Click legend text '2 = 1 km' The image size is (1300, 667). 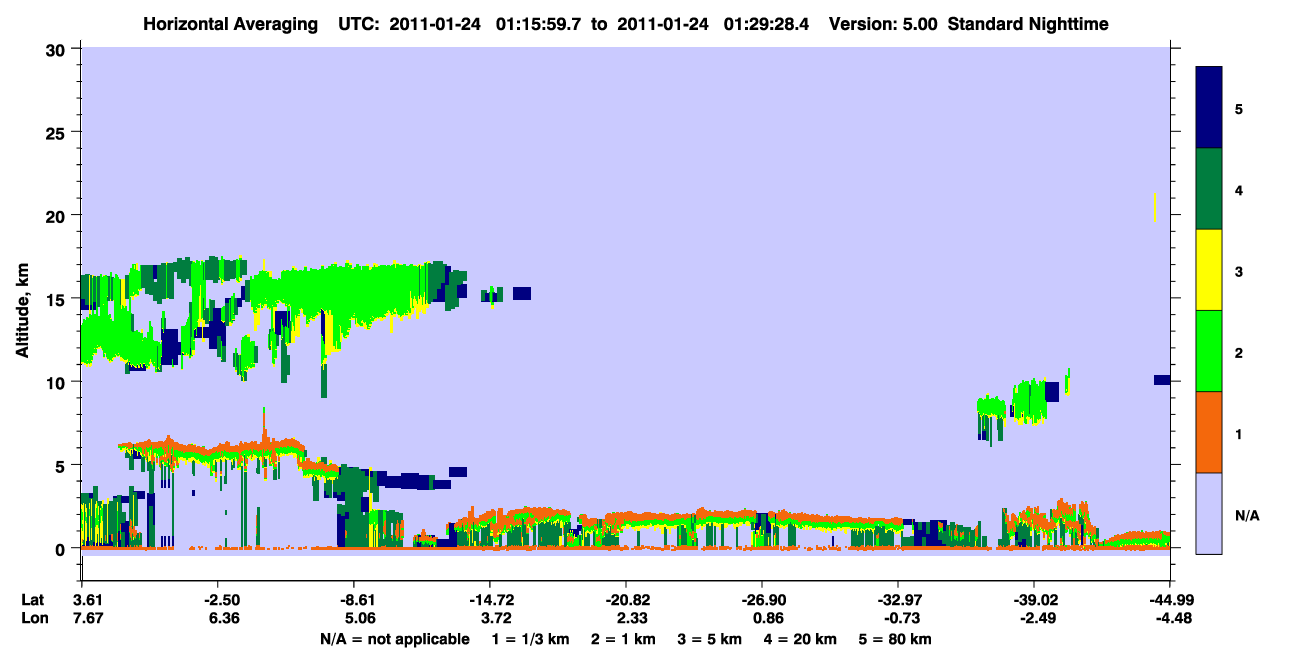(622, 639)
